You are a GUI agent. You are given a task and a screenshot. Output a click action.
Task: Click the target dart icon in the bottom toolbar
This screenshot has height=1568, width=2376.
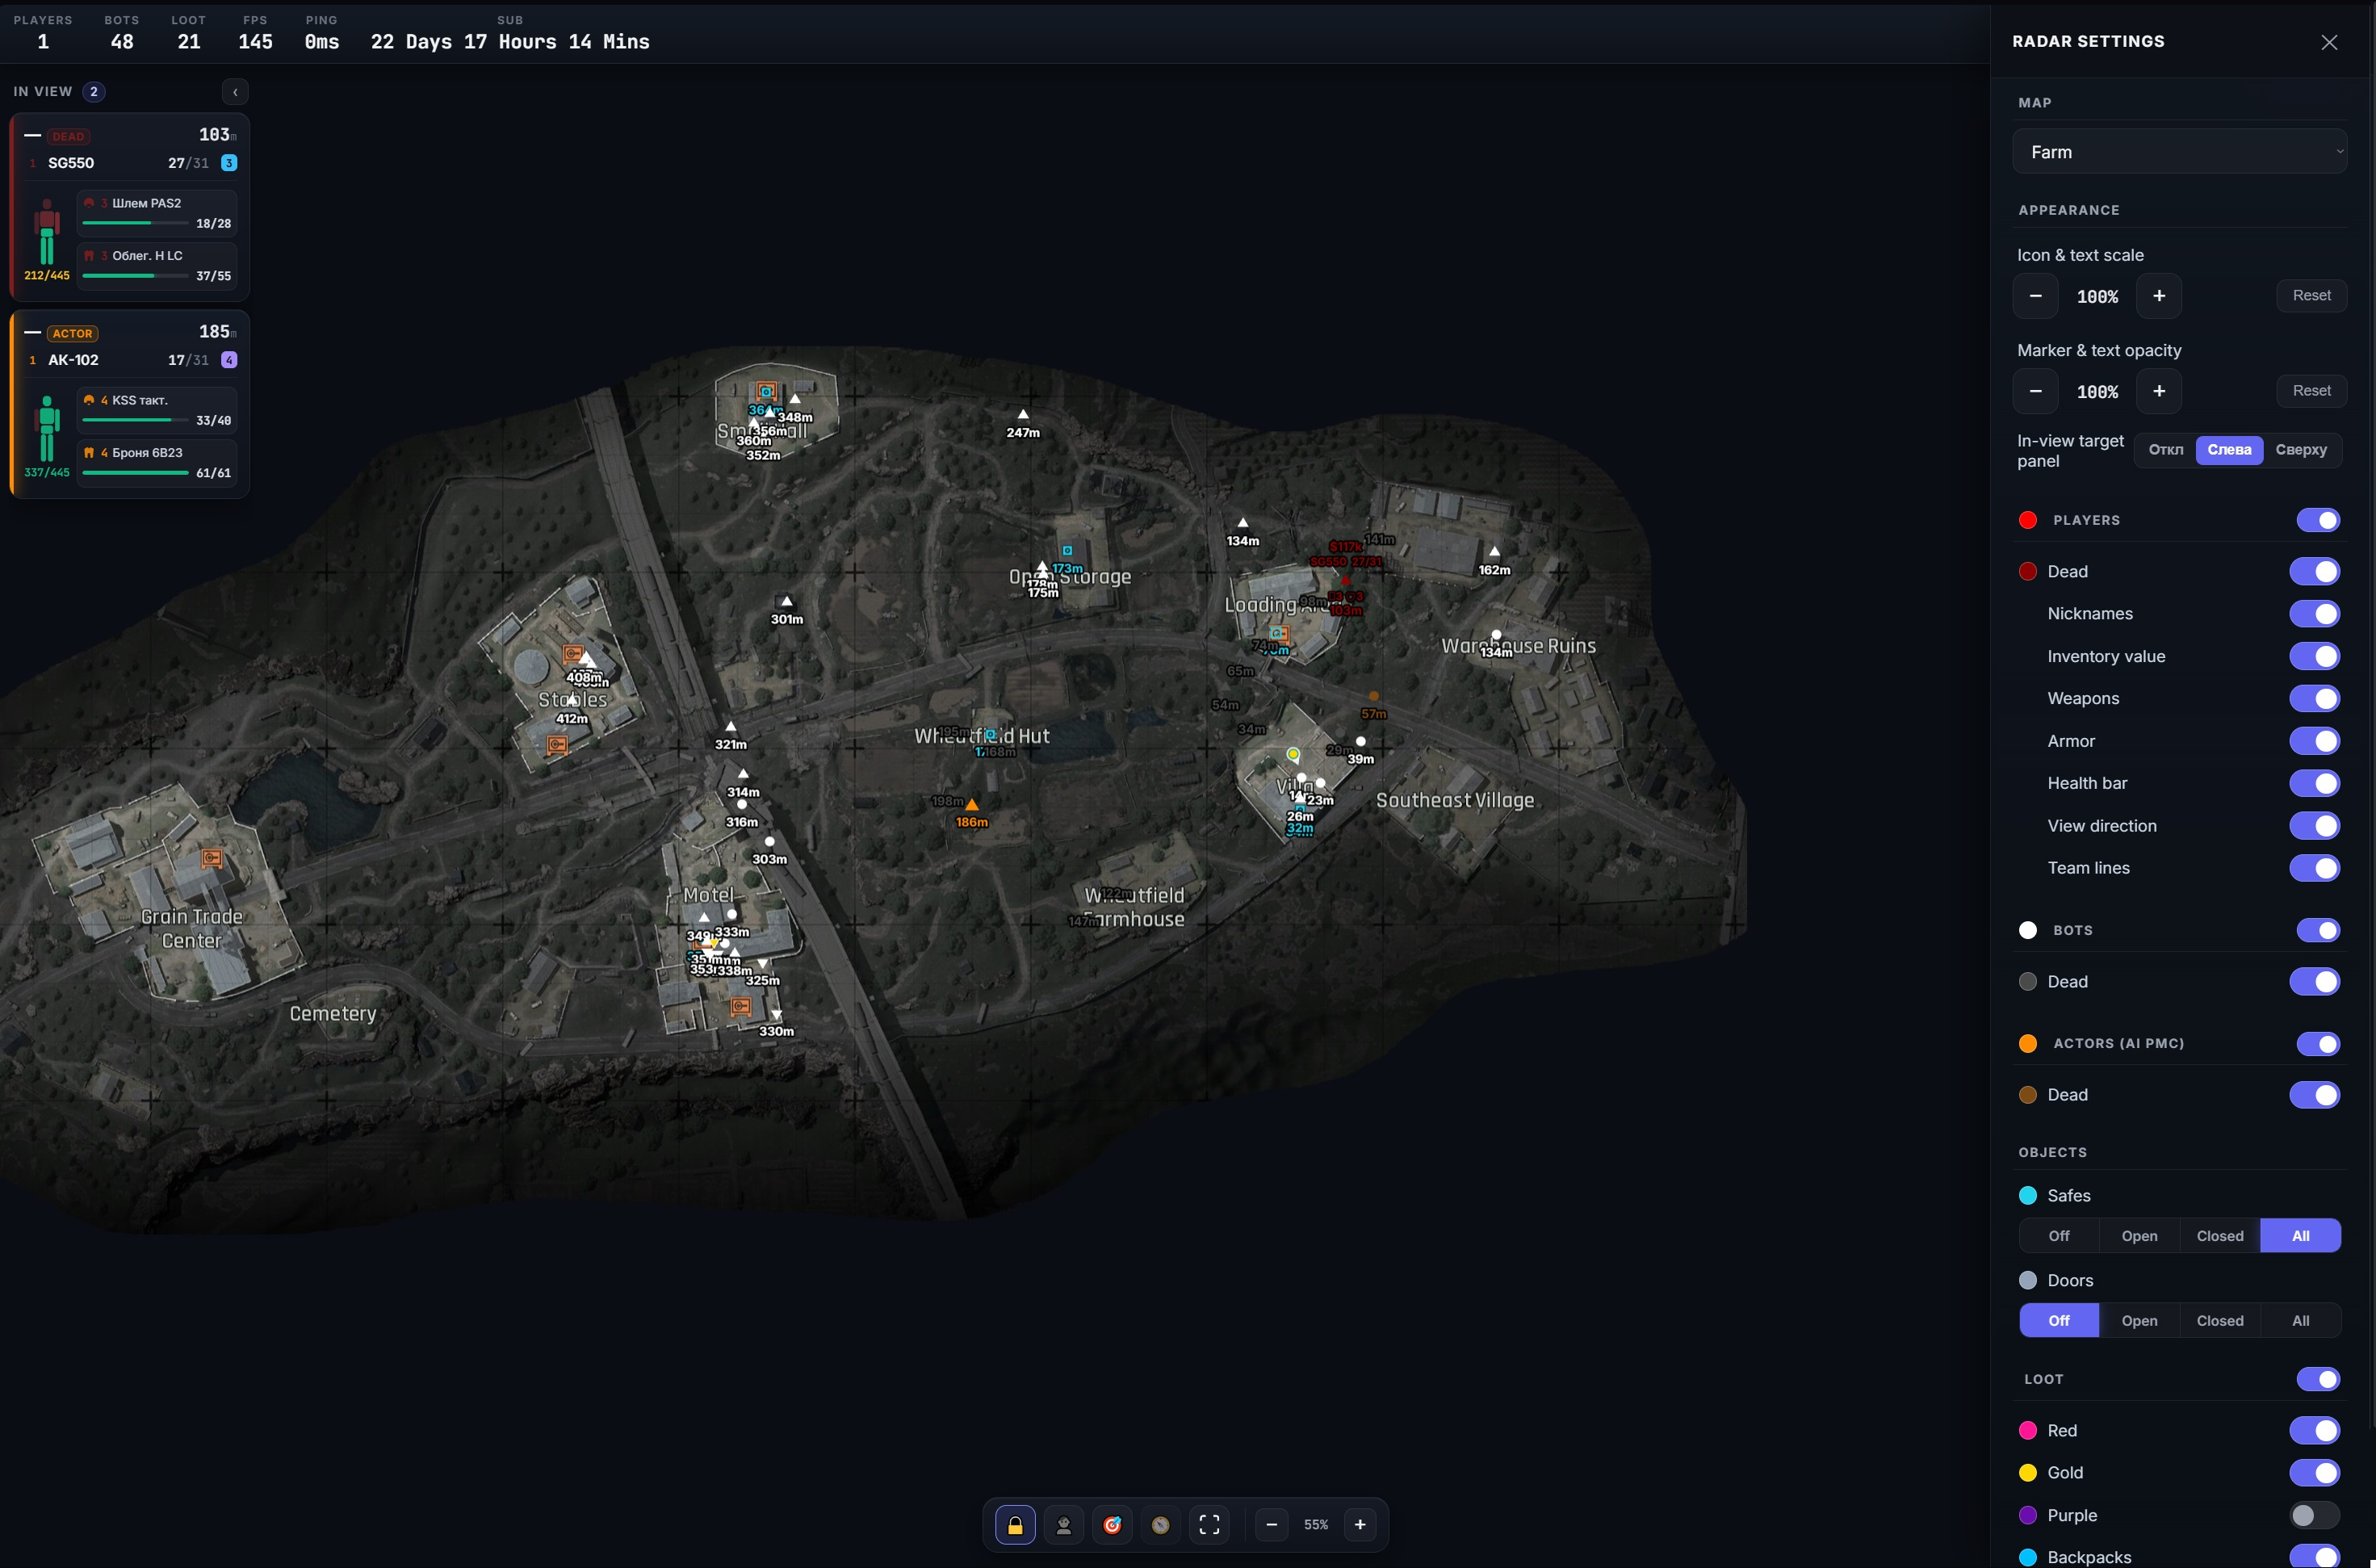(x=1112, y=1525)
